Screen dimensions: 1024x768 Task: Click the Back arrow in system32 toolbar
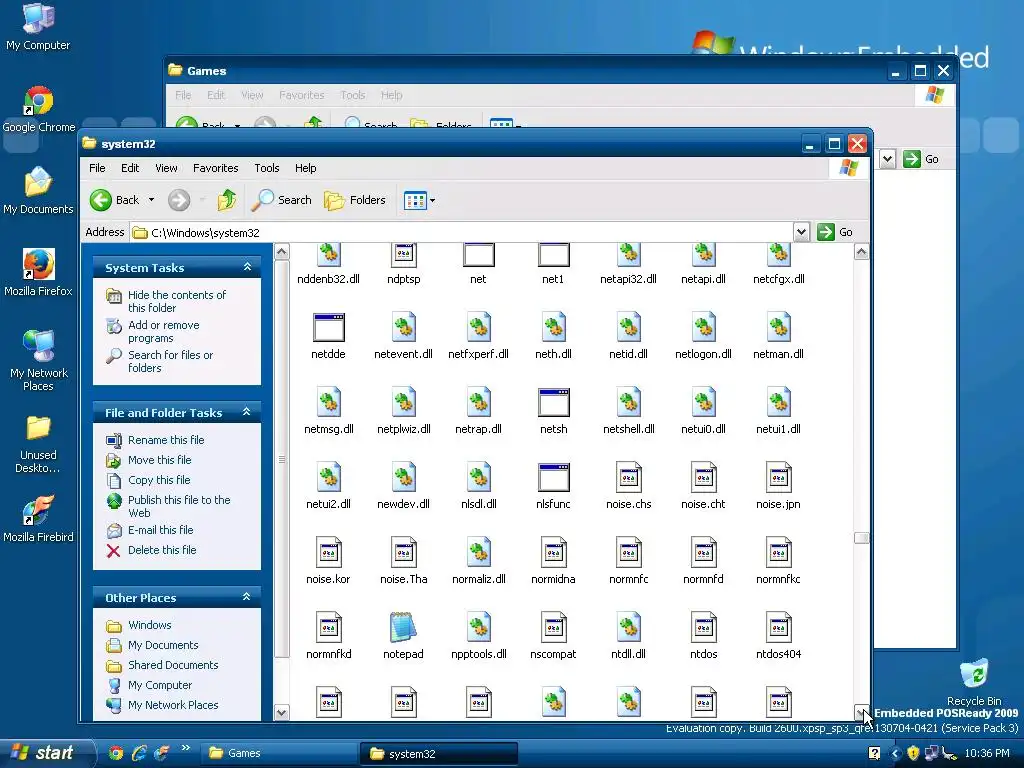click(101, 200)
